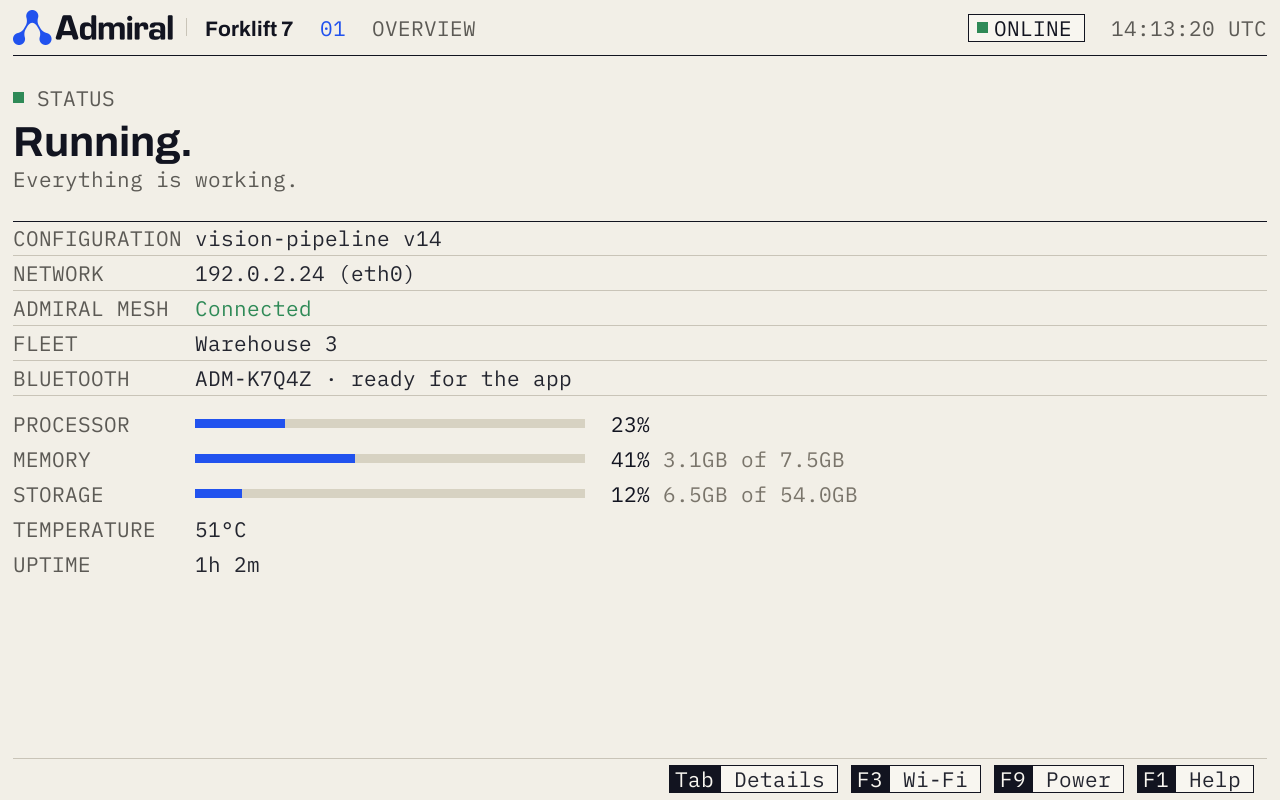Click the FLEET row label
The height and width of the screenshot is (800, 1280).
pyautogui.click(x=45, y=344)
